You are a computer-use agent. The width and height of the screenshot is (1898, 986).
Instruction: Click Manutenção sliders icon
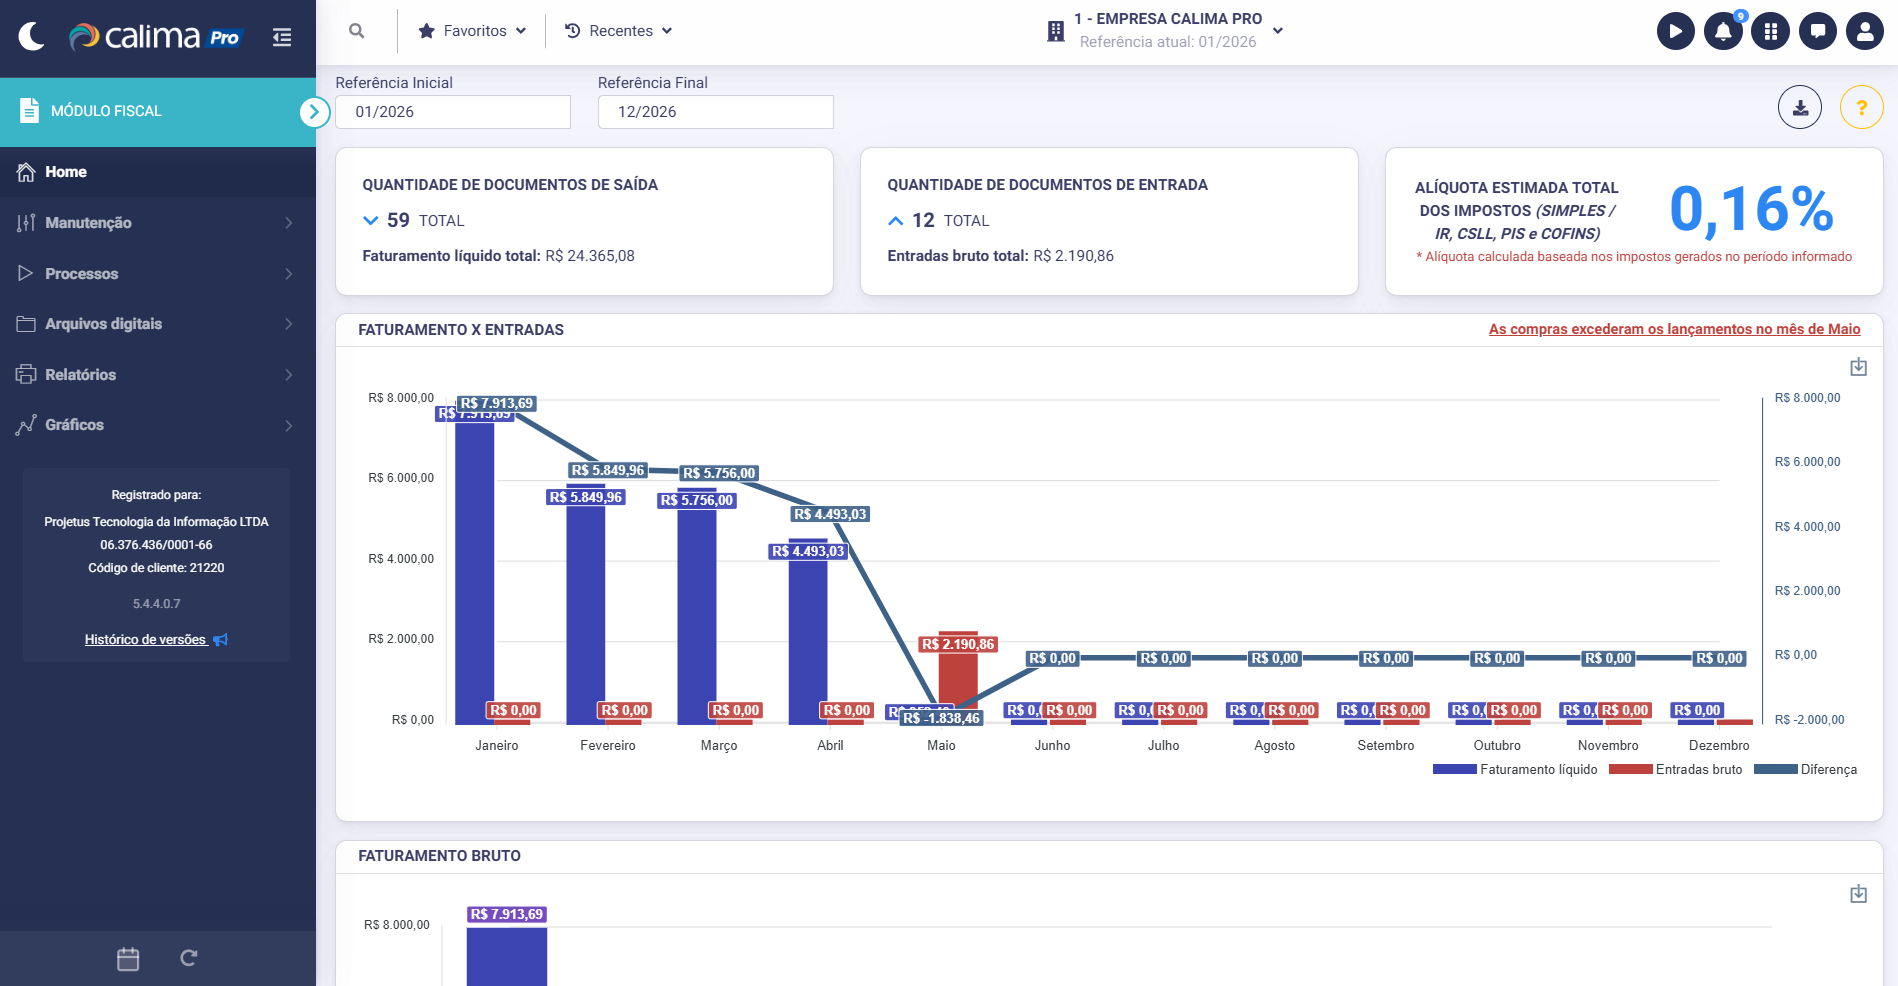coord(26,223)
